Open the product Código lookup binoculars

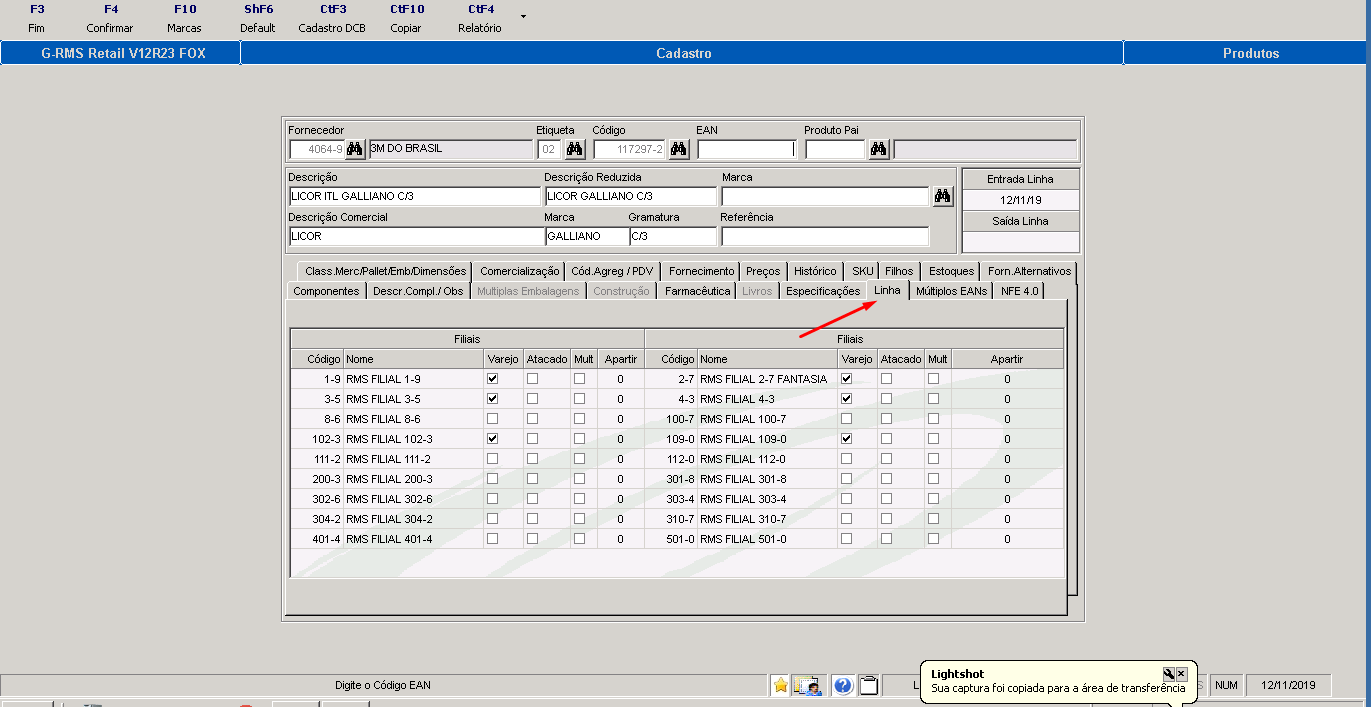pyautogui.click(x=678, y=149)
